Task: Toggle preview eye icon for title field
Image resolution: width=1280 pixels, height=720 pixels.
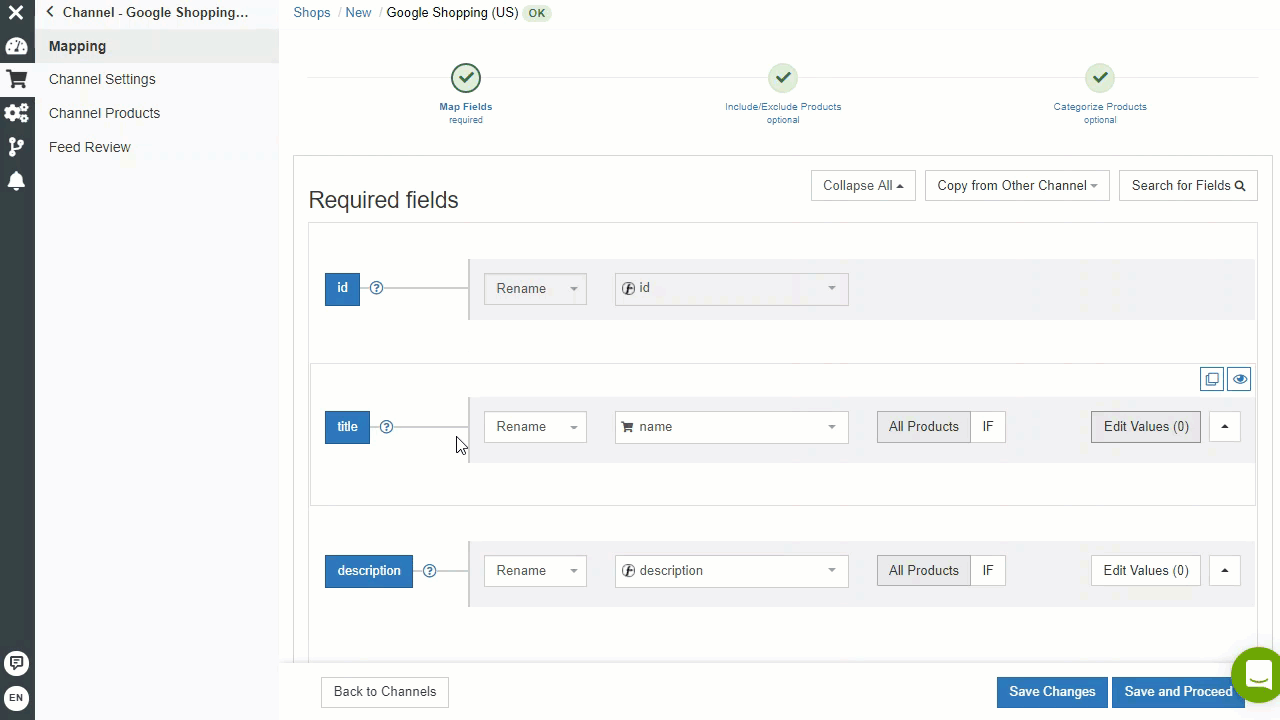Action: pyautogui.click(x=1239, y=379)
